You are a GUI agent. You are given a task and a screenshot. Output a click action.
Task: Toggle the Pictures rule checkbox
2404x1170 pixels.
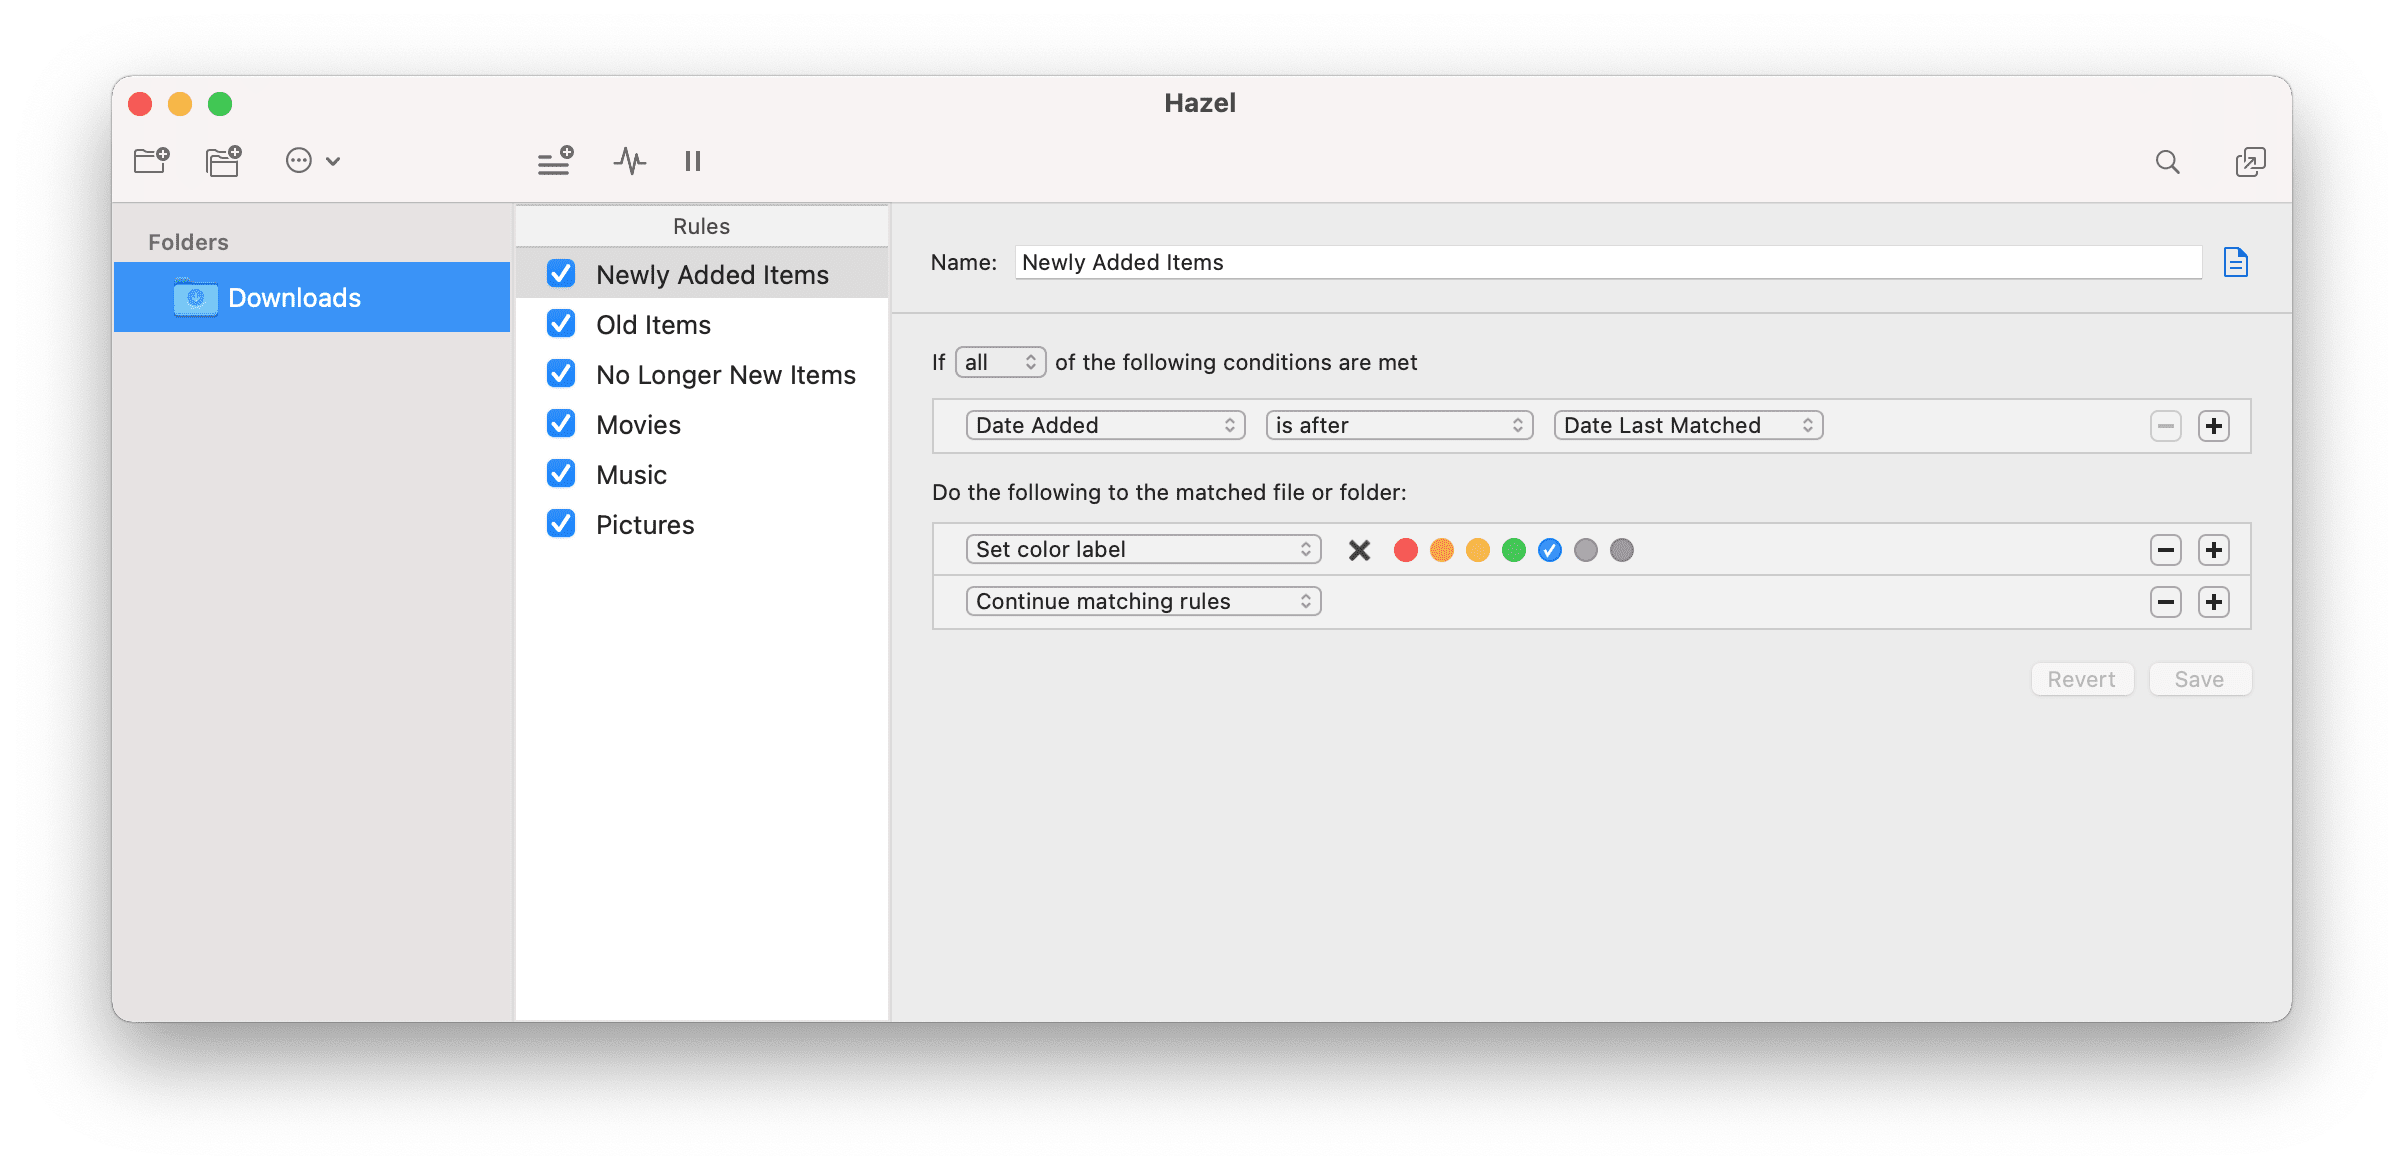[563, 523]
